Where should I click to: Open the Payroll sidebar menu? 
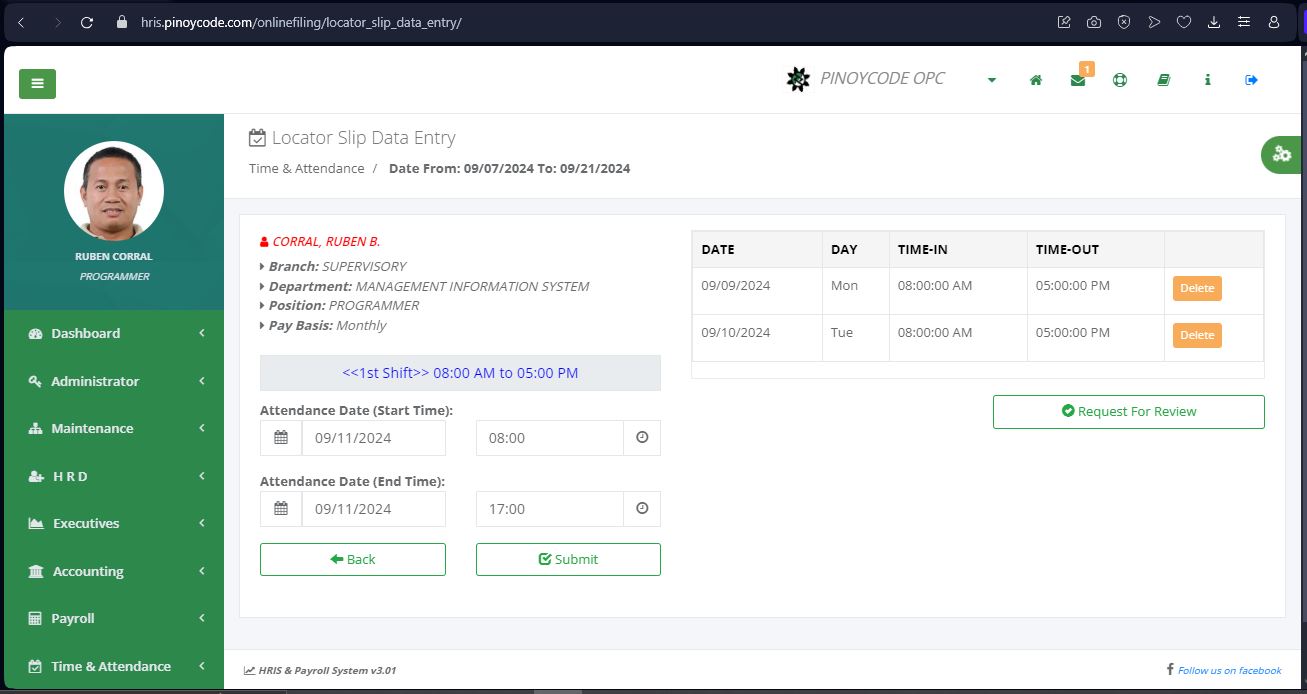(114, 618)
